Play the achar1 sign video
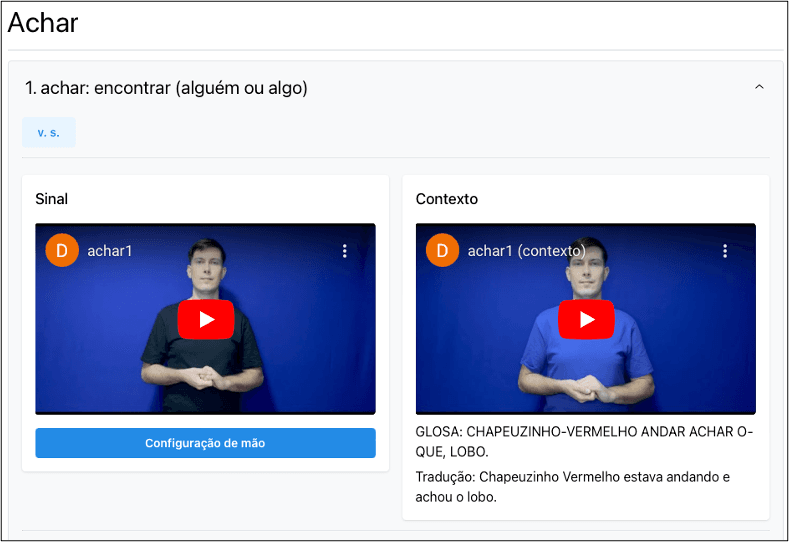The width and height of the screenshot is (790, 544). point(205,320)
